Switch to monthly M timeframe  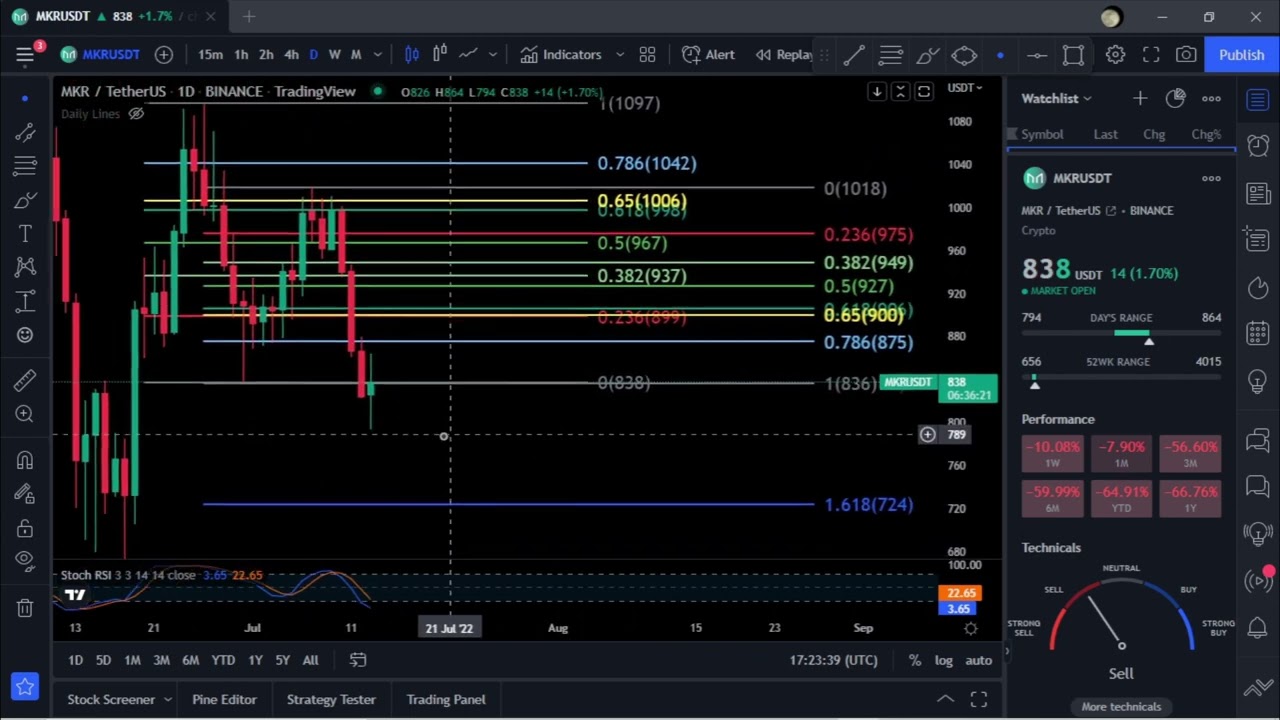(356, 55)
